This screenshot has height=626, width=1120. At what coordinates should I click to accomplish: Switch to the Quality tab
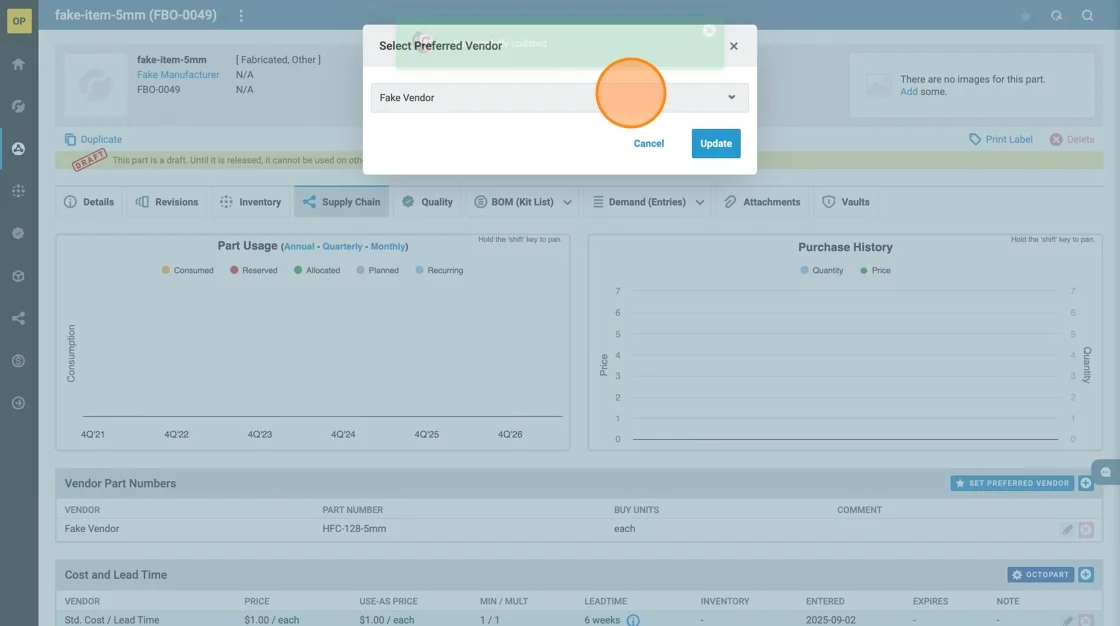point(427,202)
